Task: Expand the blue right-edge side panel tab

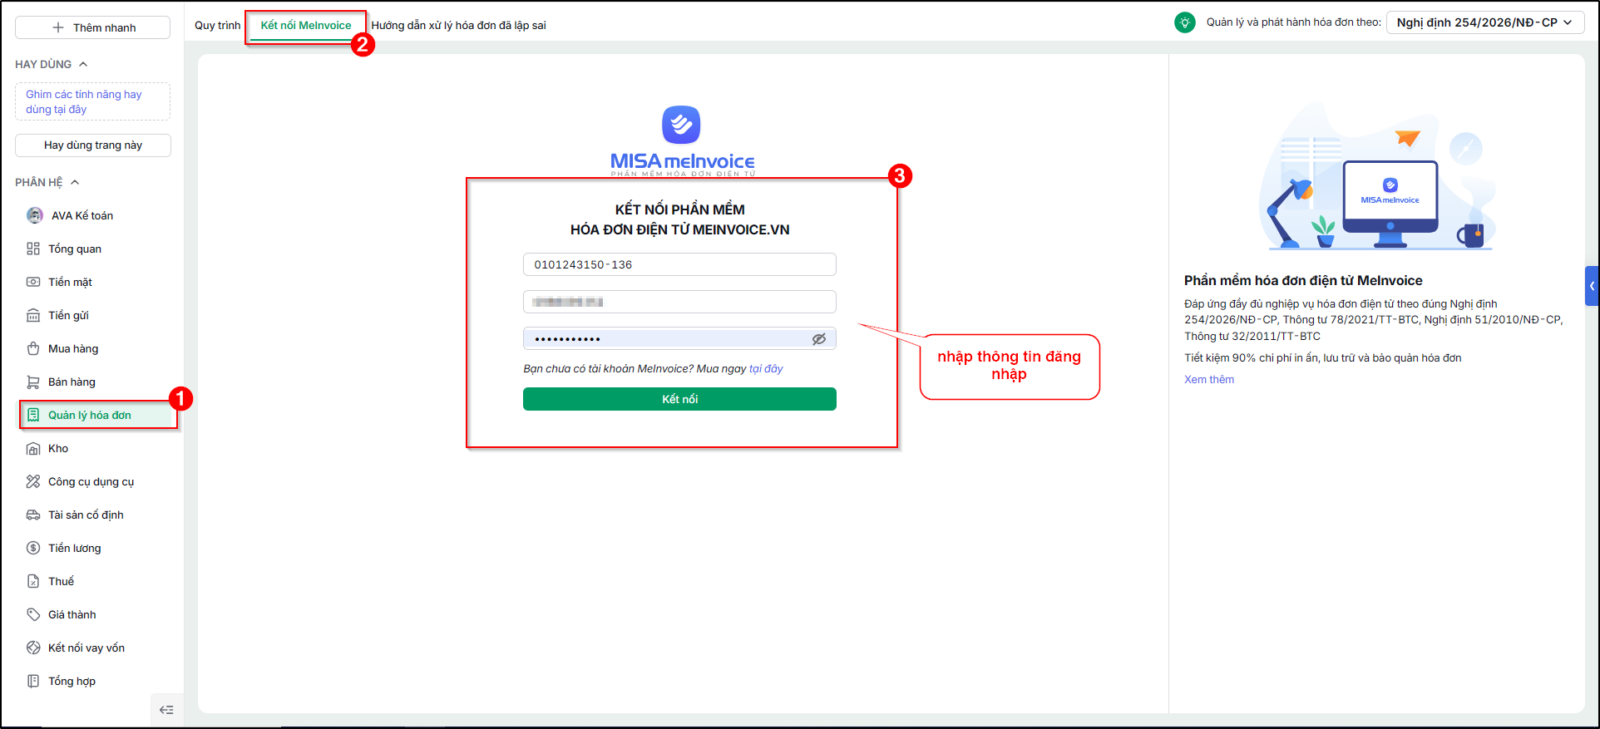Action: (1592, 286)
